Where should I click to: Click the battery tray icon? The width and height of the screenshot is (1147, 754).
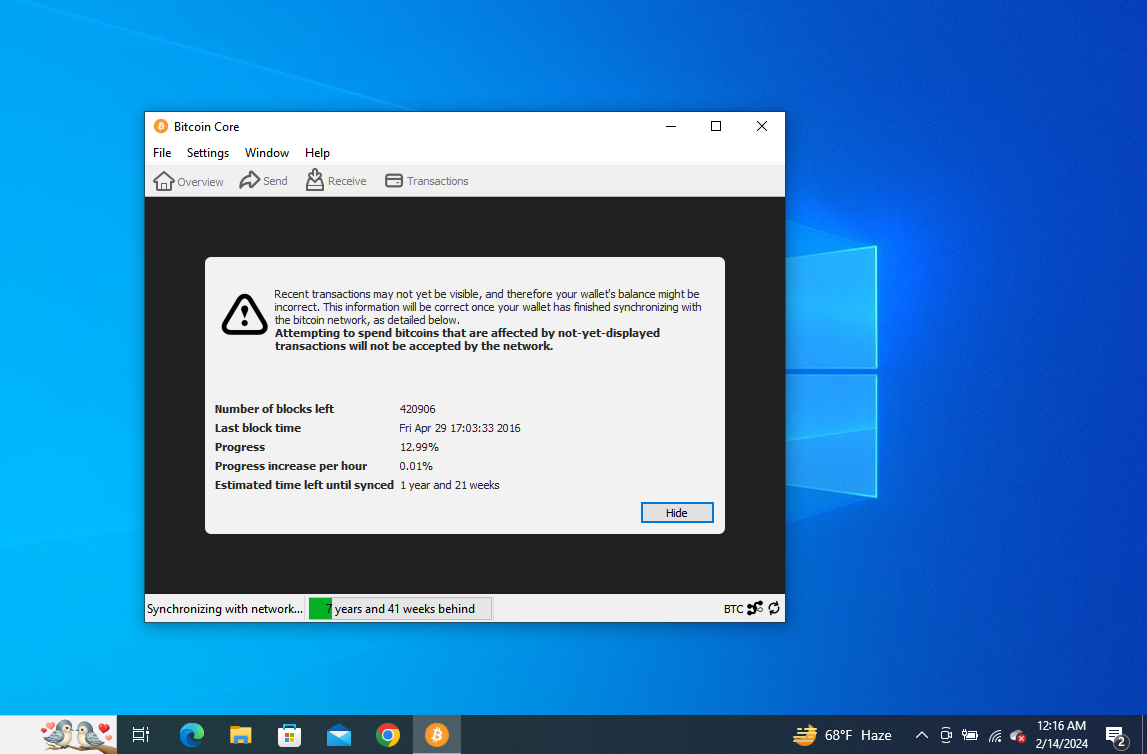[970, 735]
